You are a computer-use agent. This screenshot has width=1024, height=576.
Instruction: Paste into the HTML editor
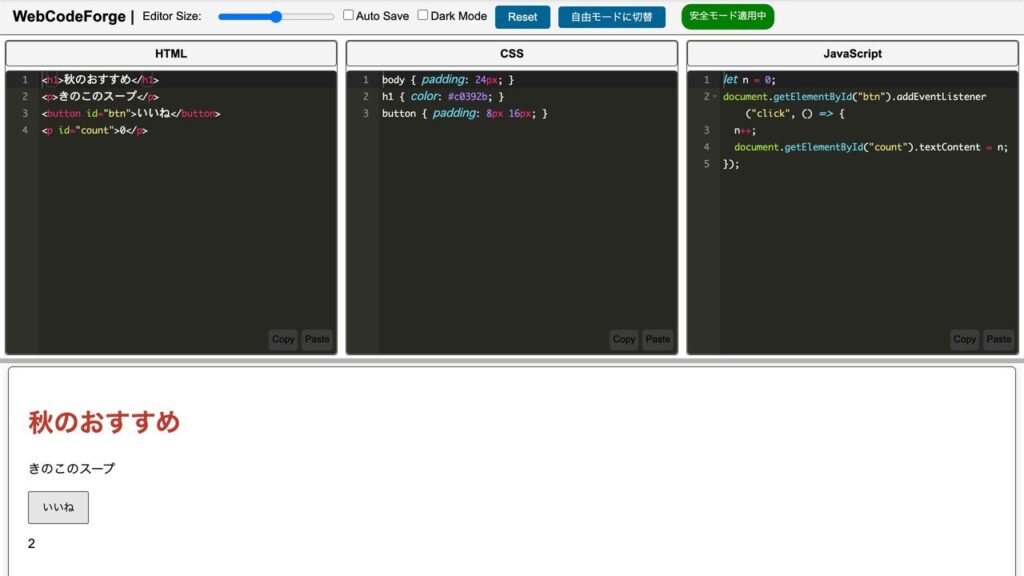[317, 340]
